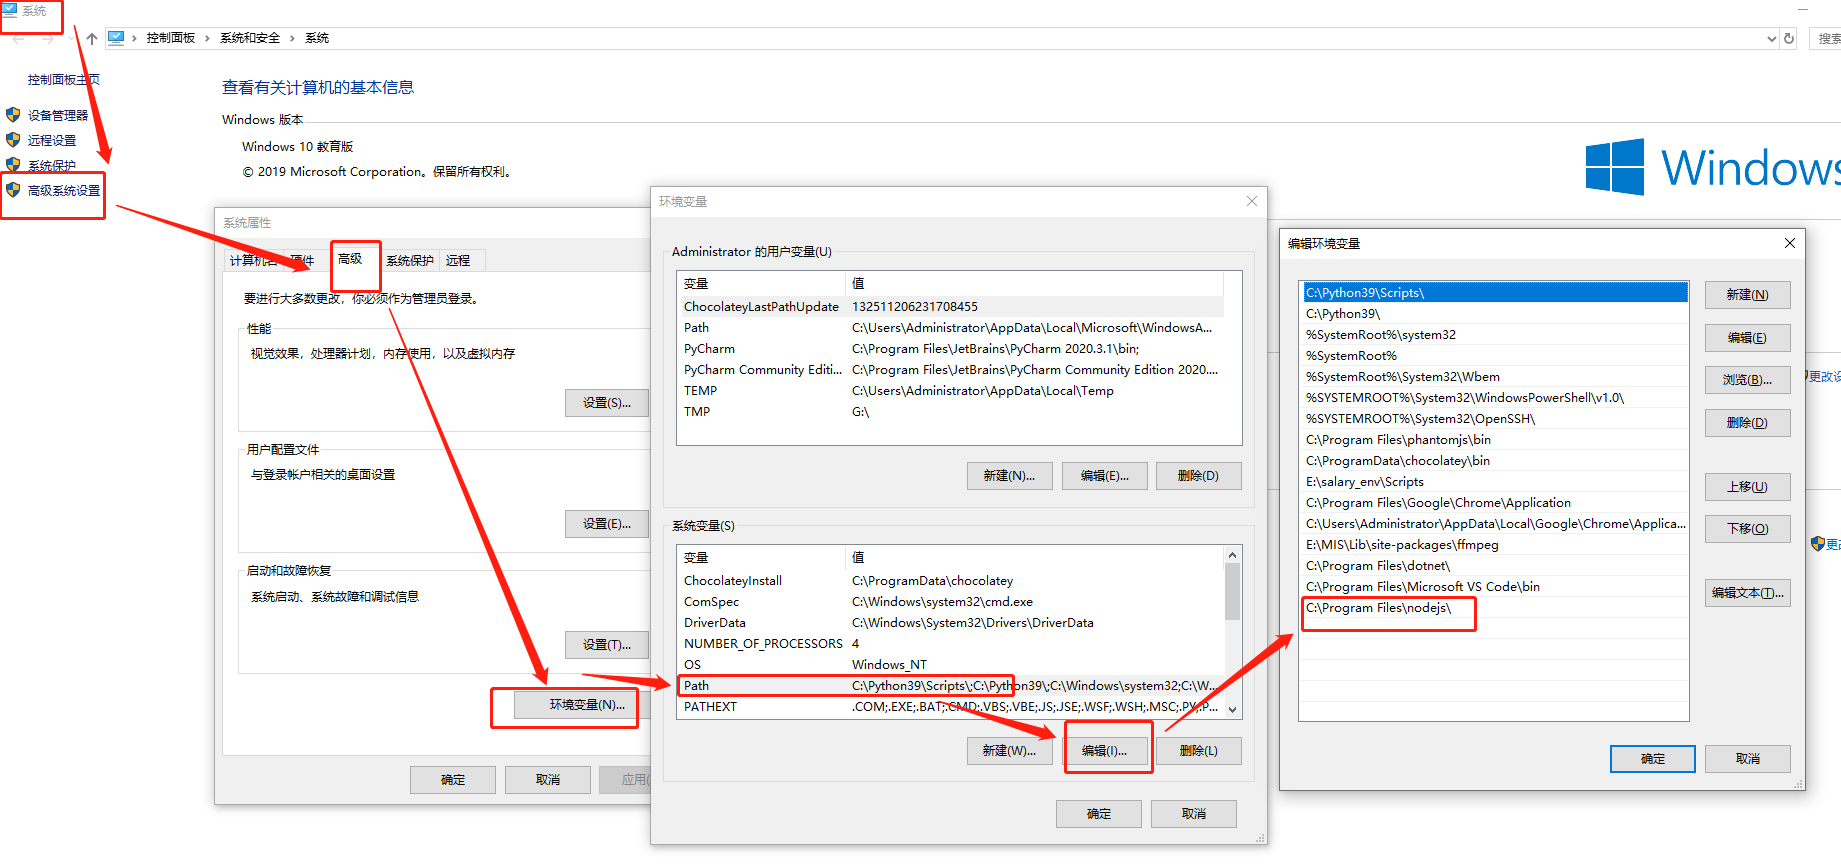This screenshot has height=866, width=1841.
Task: Close the 环境变量 dialog
Action: [1252, 201]
